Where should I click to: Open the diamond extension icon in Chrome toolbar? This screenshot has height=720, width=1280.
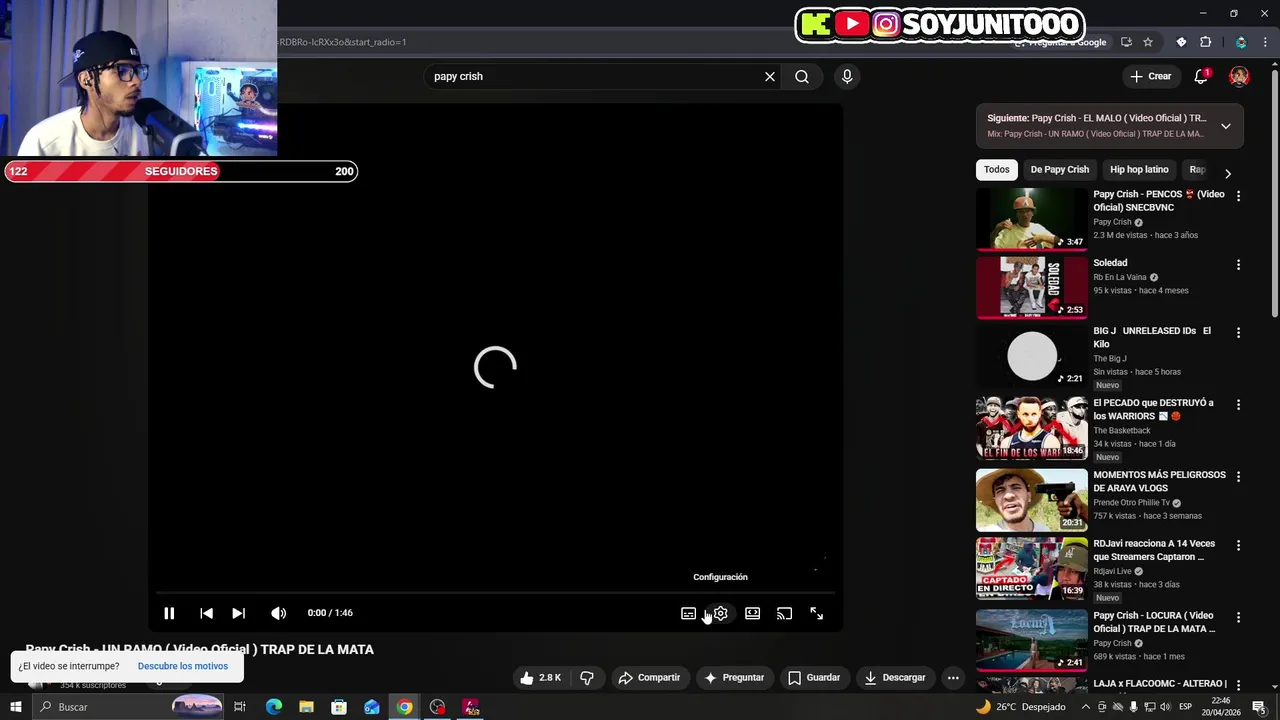click(1181, 42)
